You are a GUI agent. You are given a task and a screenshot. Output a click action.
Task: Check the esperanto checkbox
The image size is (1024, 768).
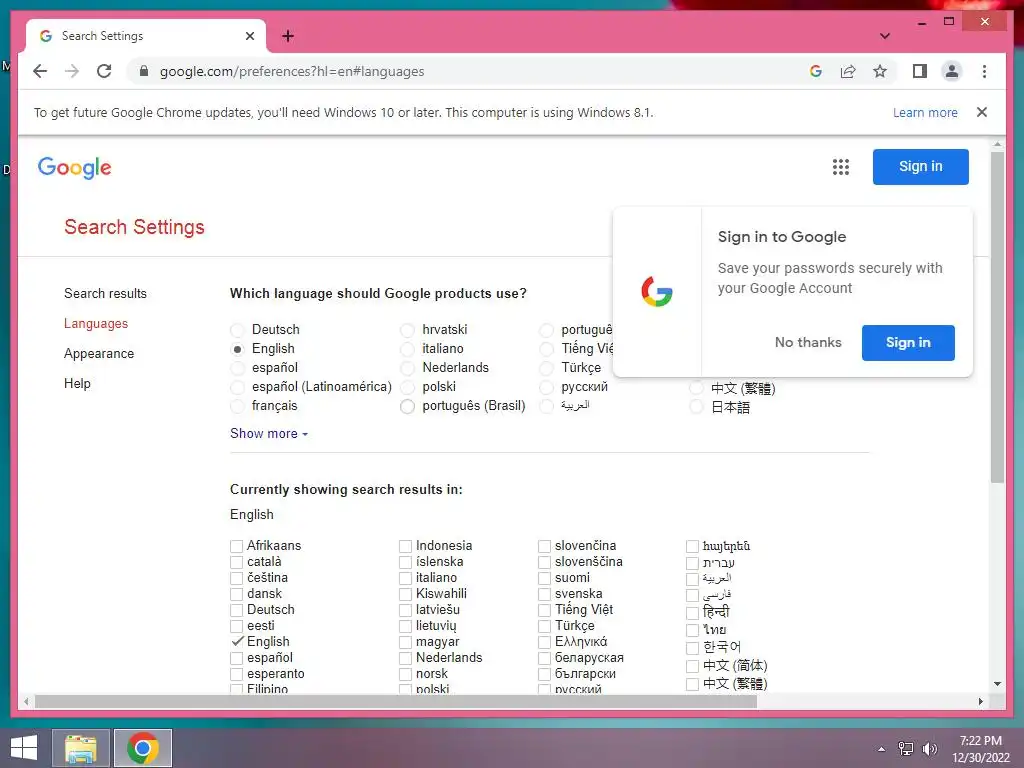[x=236, y=674]
